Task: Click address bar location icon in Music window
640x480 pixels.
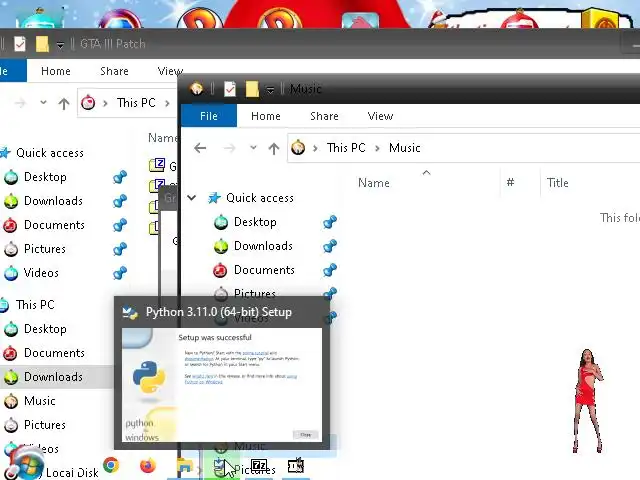Action: [298, 147]
